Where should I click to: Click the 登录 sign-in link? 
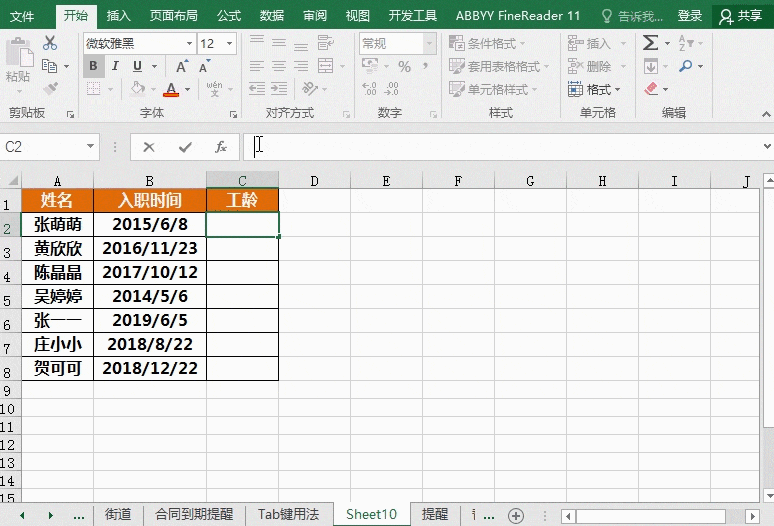[690, 16]
